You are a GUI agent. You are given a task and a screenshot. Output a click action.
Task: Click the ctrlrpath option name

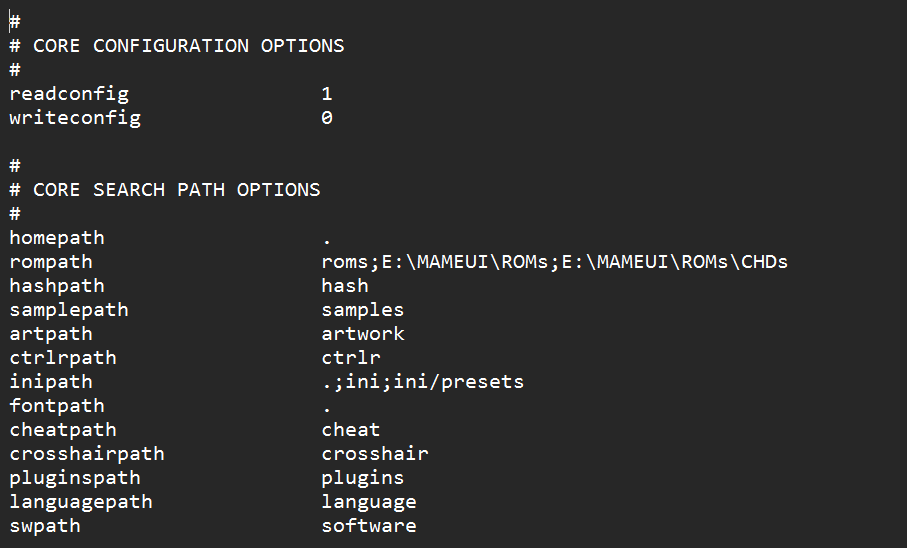pyautogui.click(x=63, y=358)
